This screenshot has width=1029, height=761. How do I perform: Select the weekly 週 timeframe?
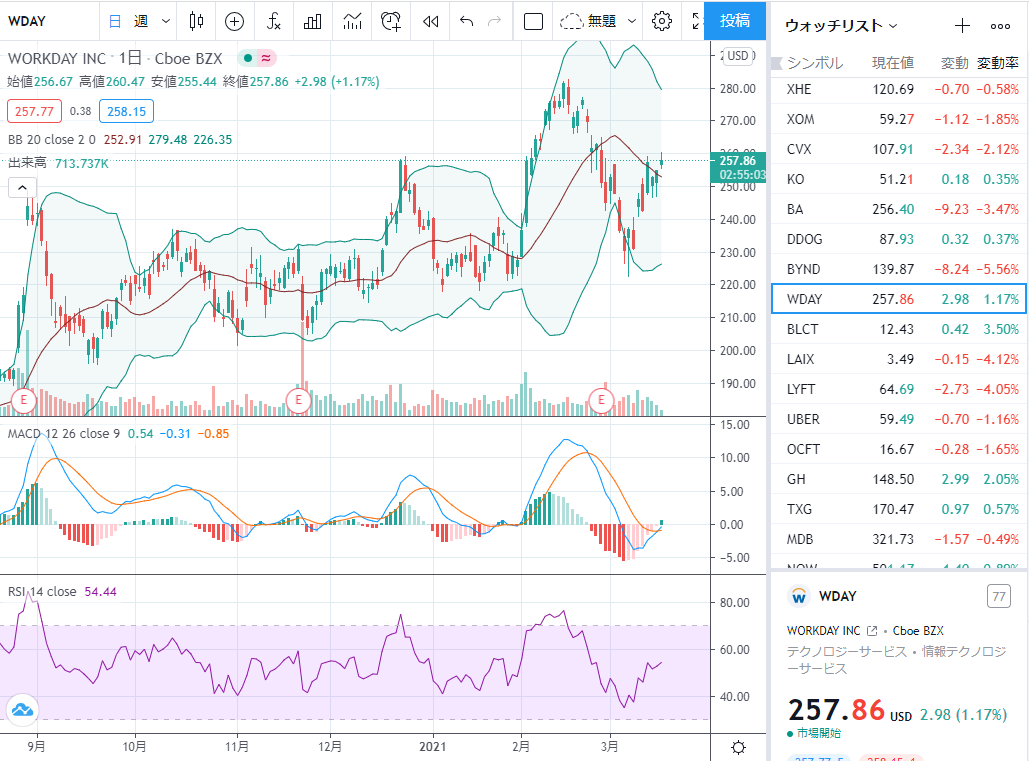coord(141,22)
